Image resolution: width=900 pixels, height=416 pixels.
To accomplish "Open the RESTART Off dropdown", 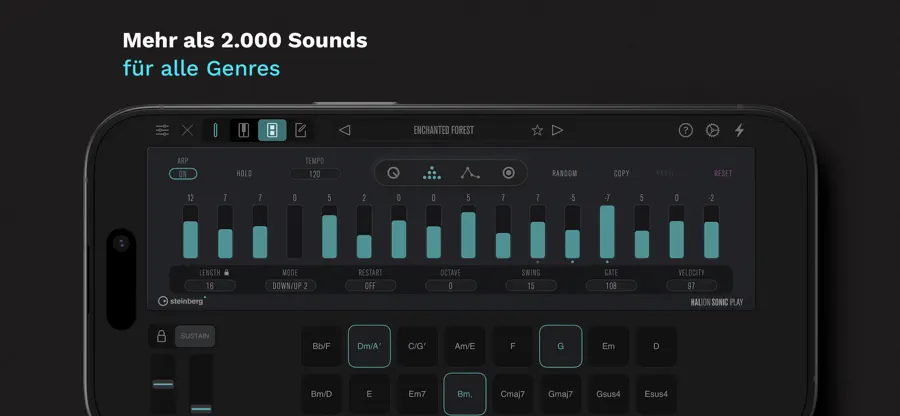I will [x=370, y=286].
